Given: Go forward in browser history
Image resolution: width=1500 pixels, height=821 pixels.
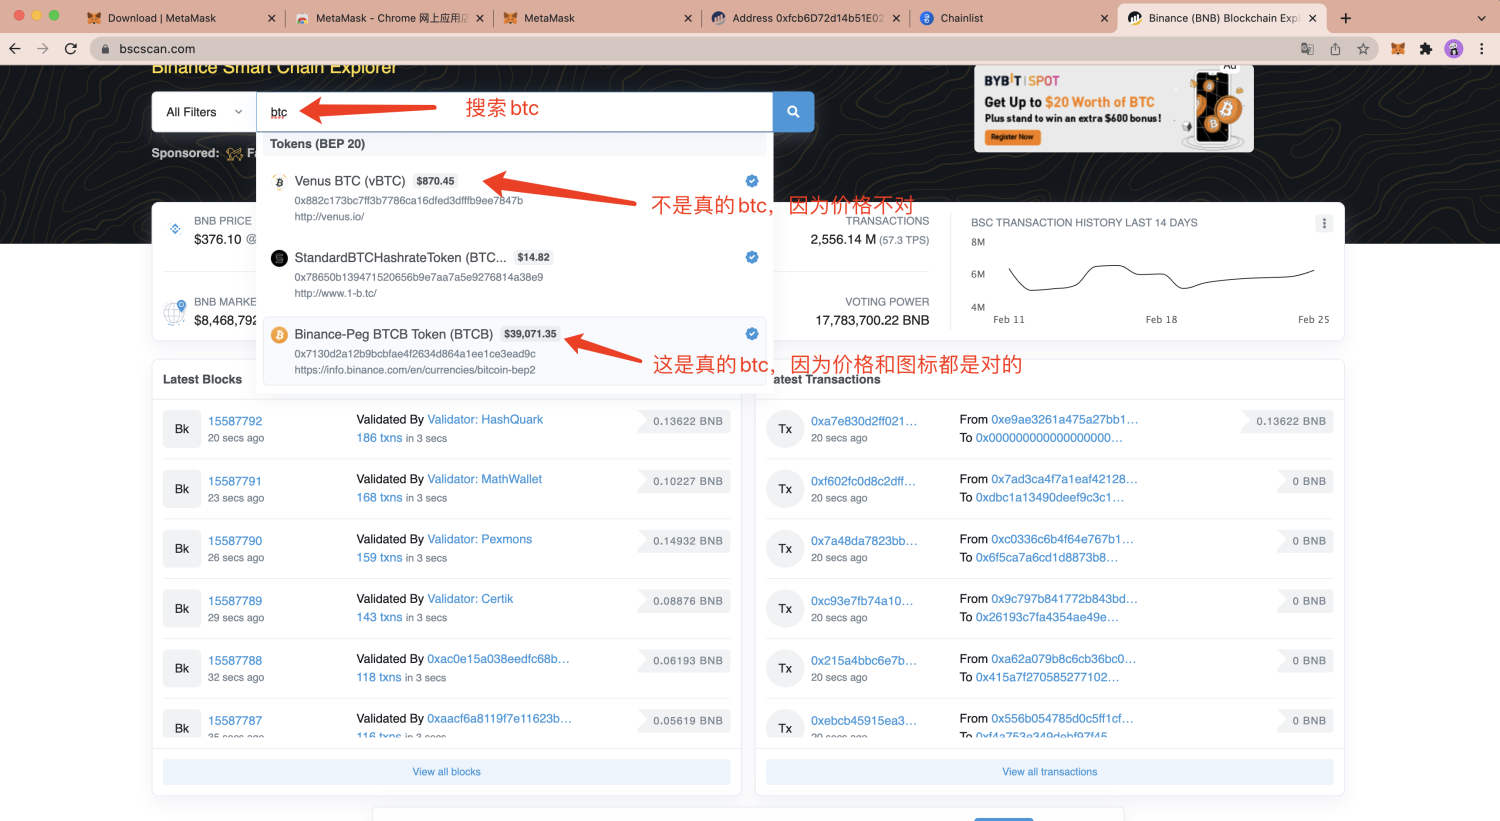Looking at the screenshot, I should point(42,48).
